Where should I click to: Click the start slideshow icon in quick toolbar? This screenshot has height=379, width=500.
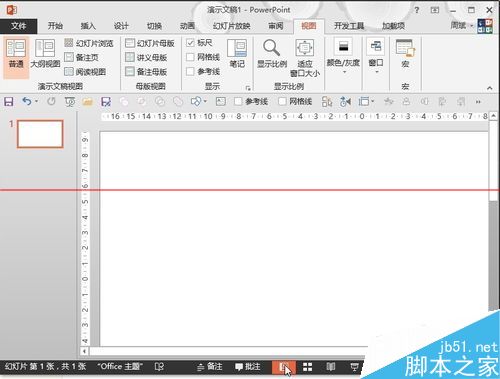click(70, 101)
